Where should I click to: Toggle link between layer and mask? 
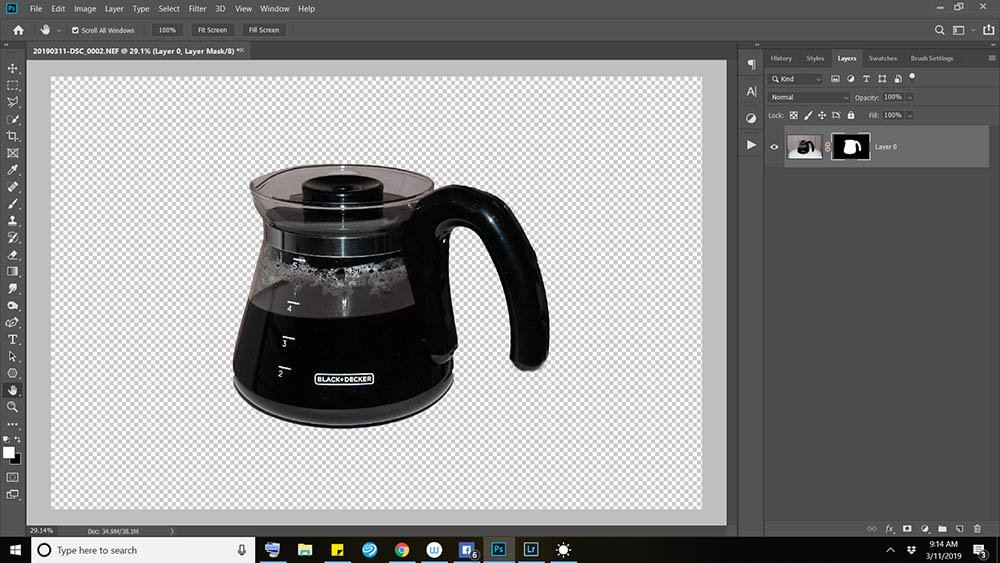[828, 147]
